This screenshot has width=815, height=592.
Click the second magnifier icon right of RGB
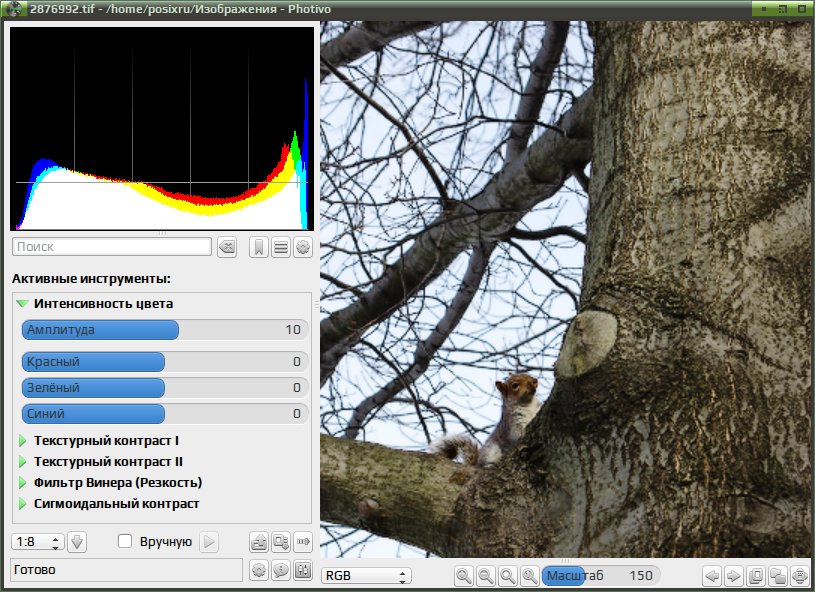[485, 576]
